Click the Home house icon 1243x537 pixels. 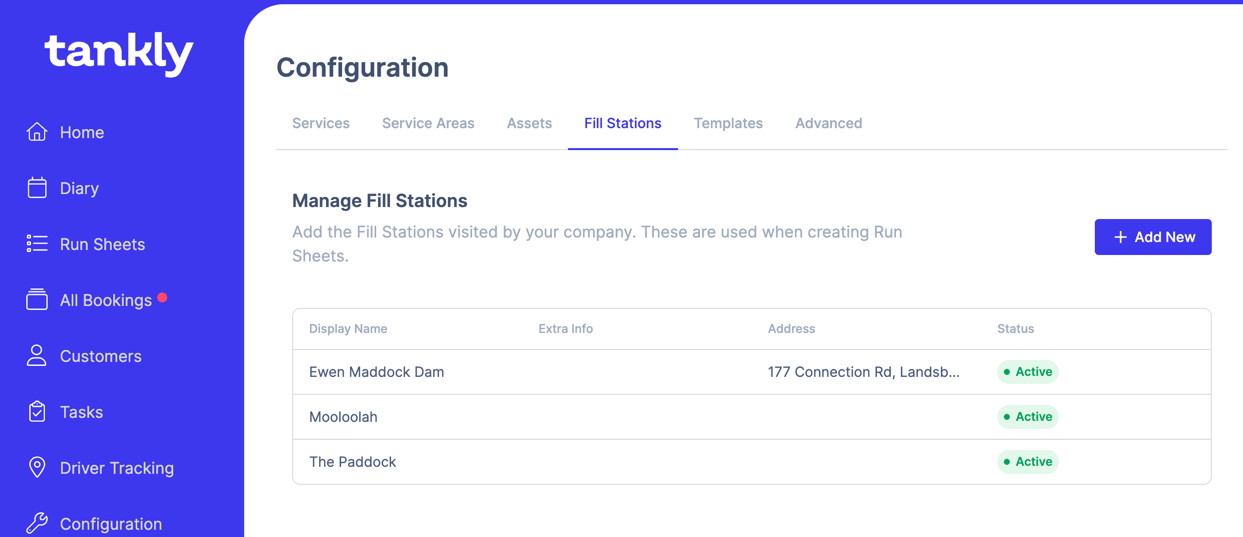click(x=37, y=132)
